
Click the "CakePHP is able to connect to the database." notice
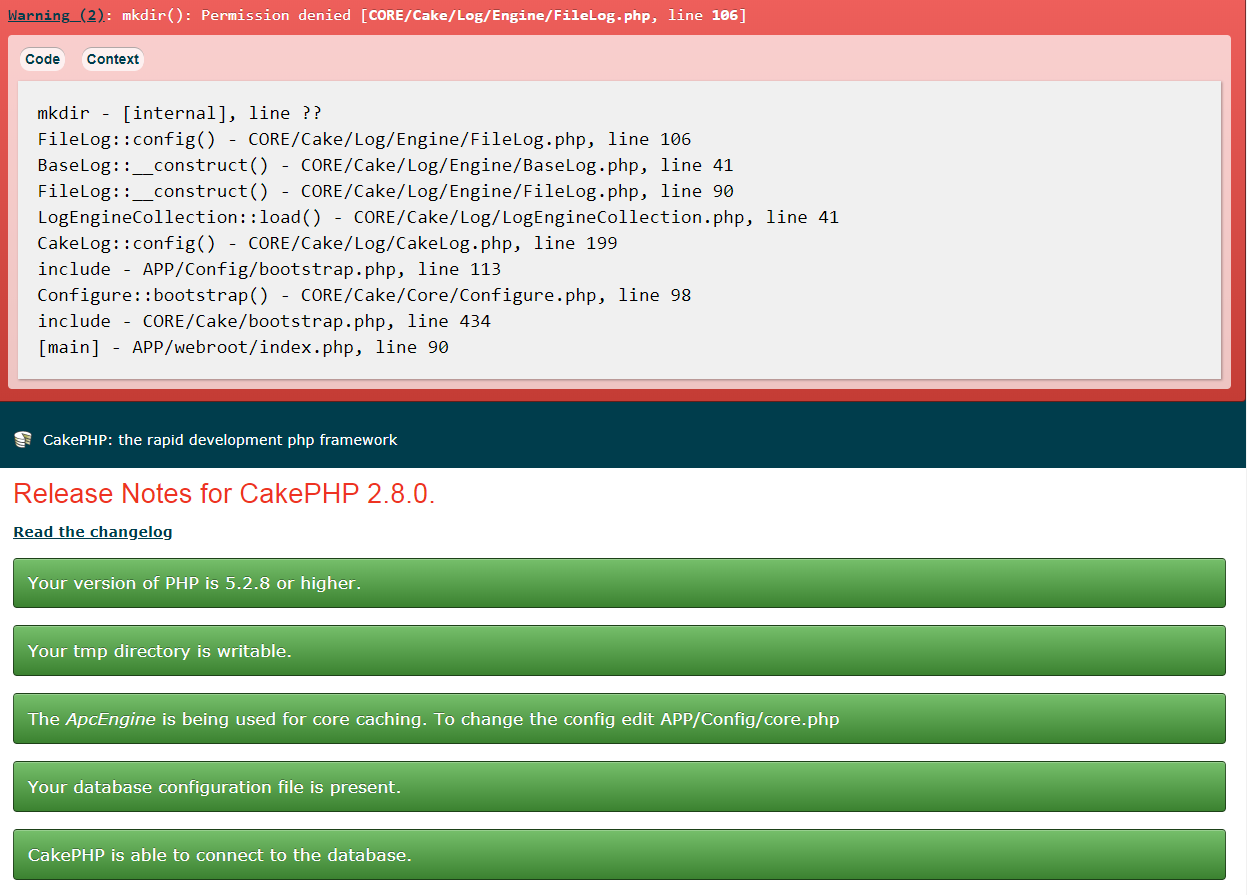(x=619, y=855)
